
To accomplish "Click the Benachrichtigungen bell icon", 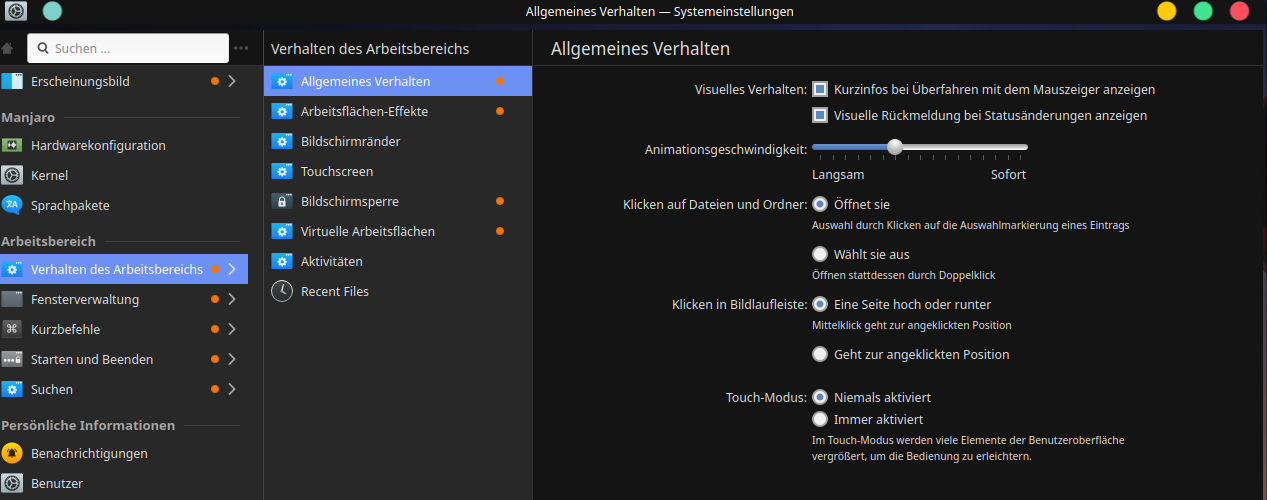I will [x=12, y=453].
